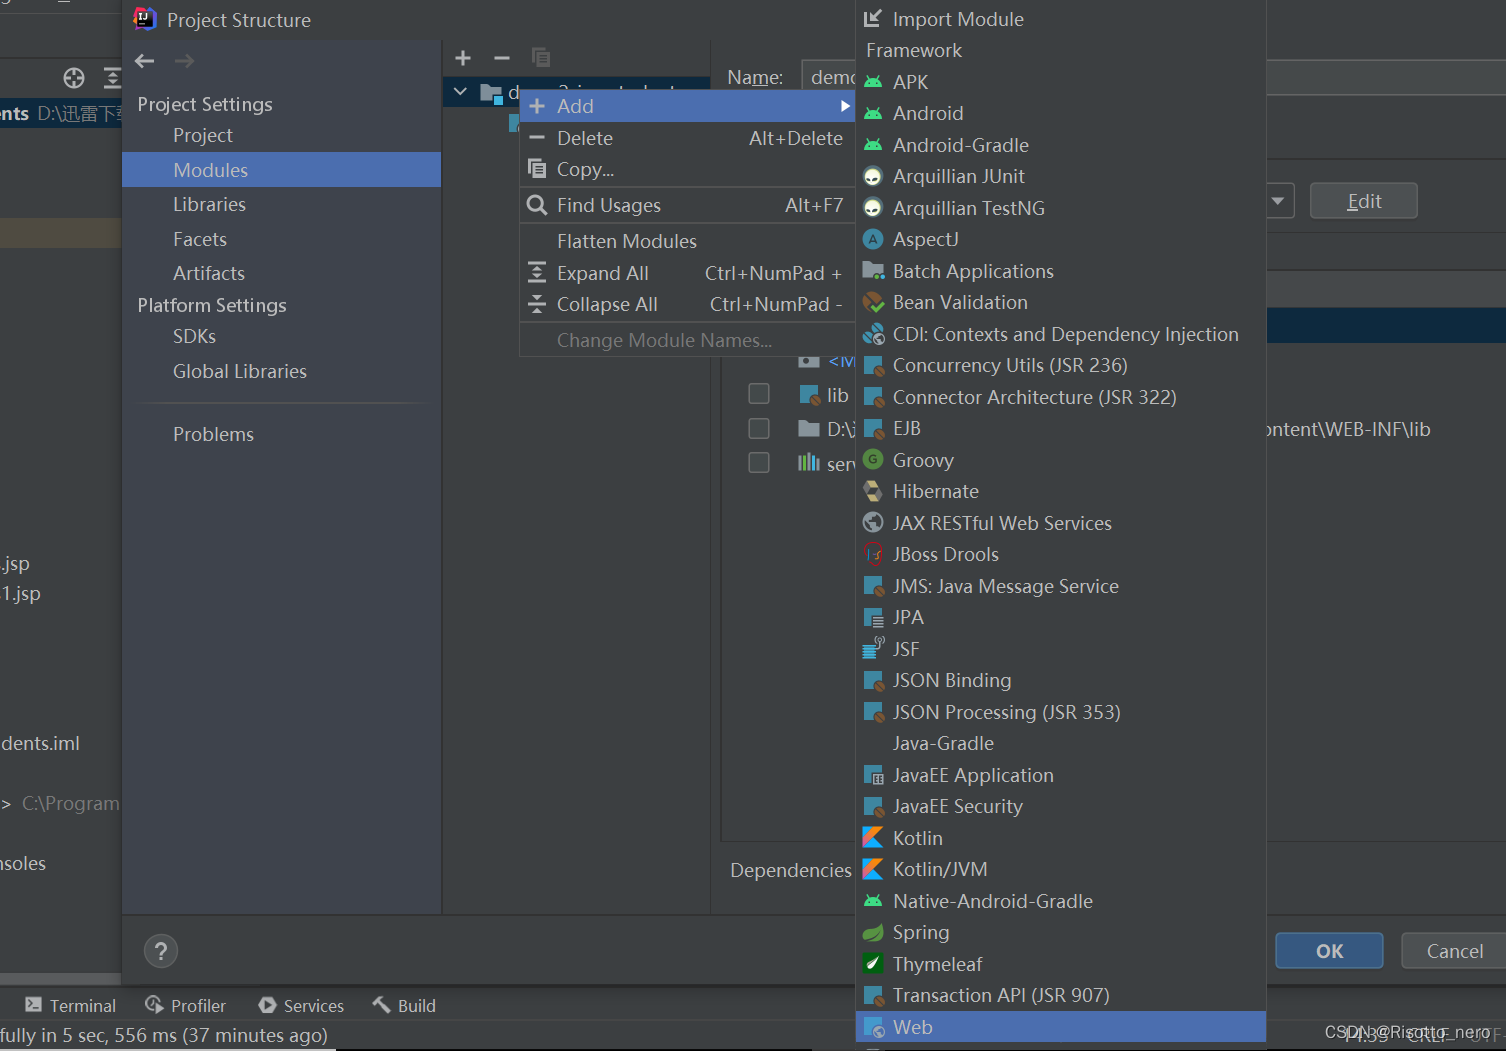Choose Find Usages menu entry

[x=688, y=205]
